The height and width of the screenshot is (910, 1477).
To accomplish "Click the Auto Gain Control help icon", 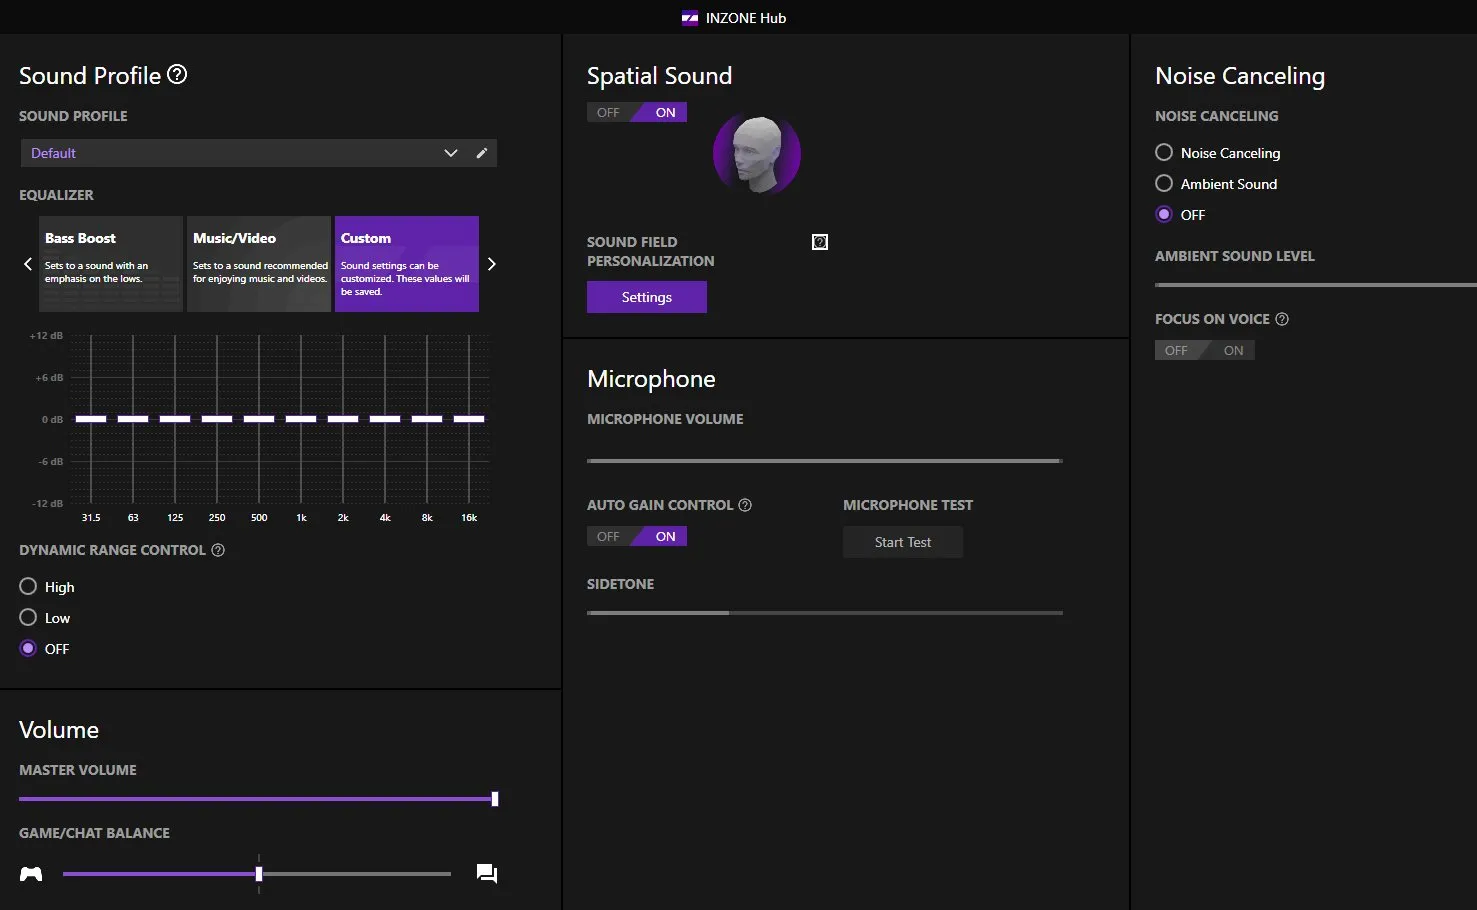I will coord(745,505).
